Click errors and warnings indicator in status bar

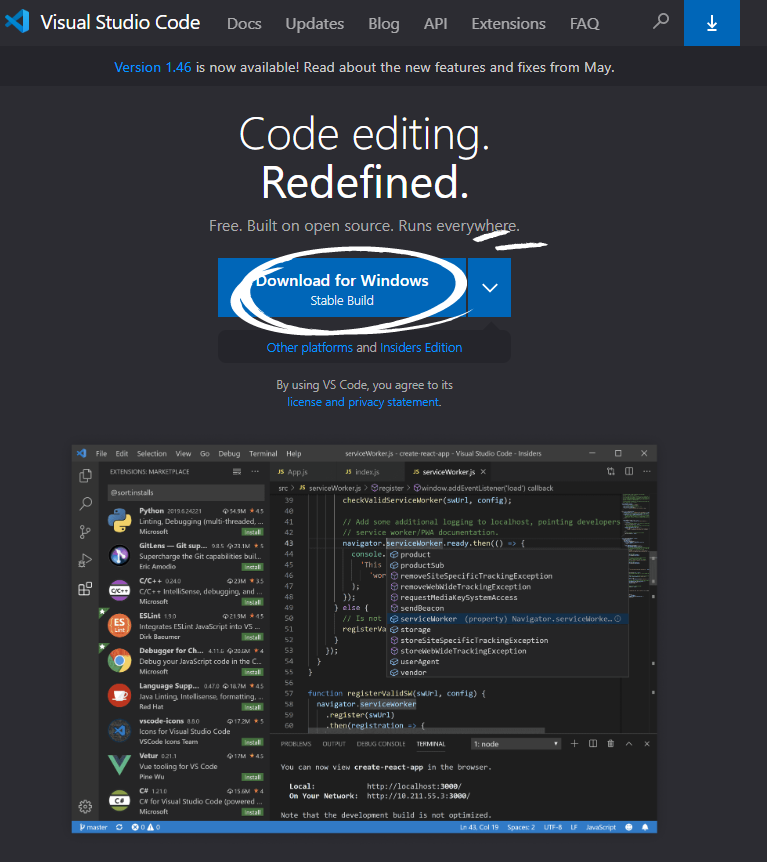coord(146,827)
